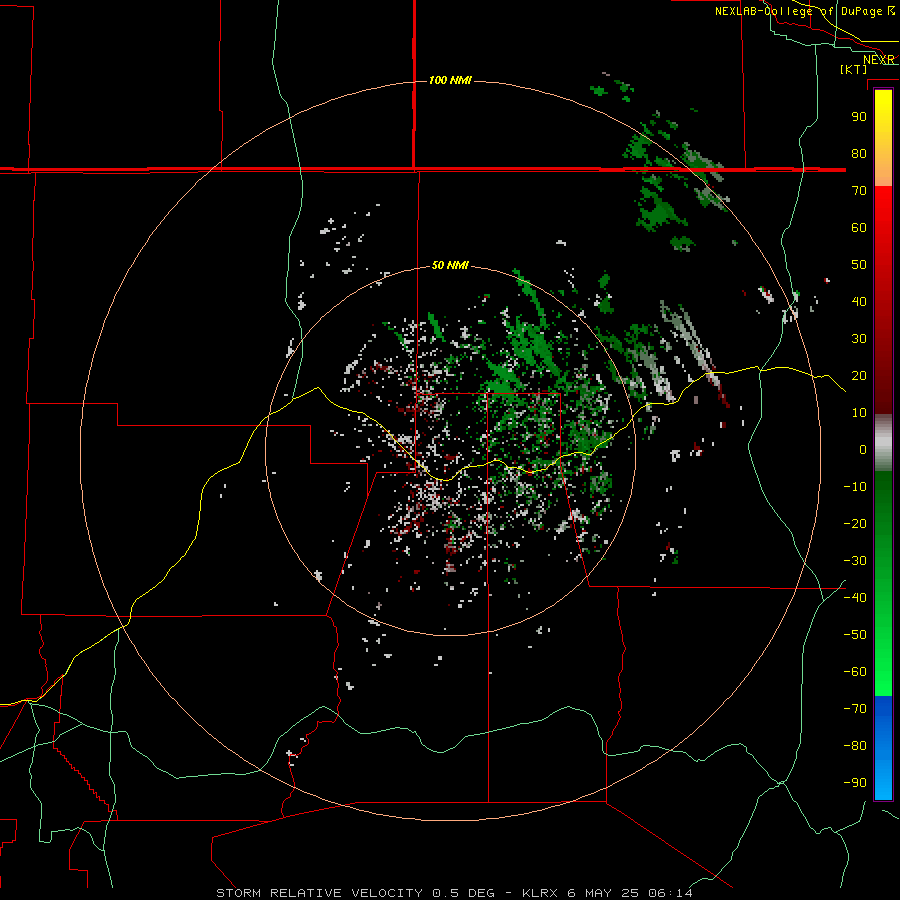Select the -70 value on the velocity scale
The image size is (900, 900).
[x=855, y=709]
